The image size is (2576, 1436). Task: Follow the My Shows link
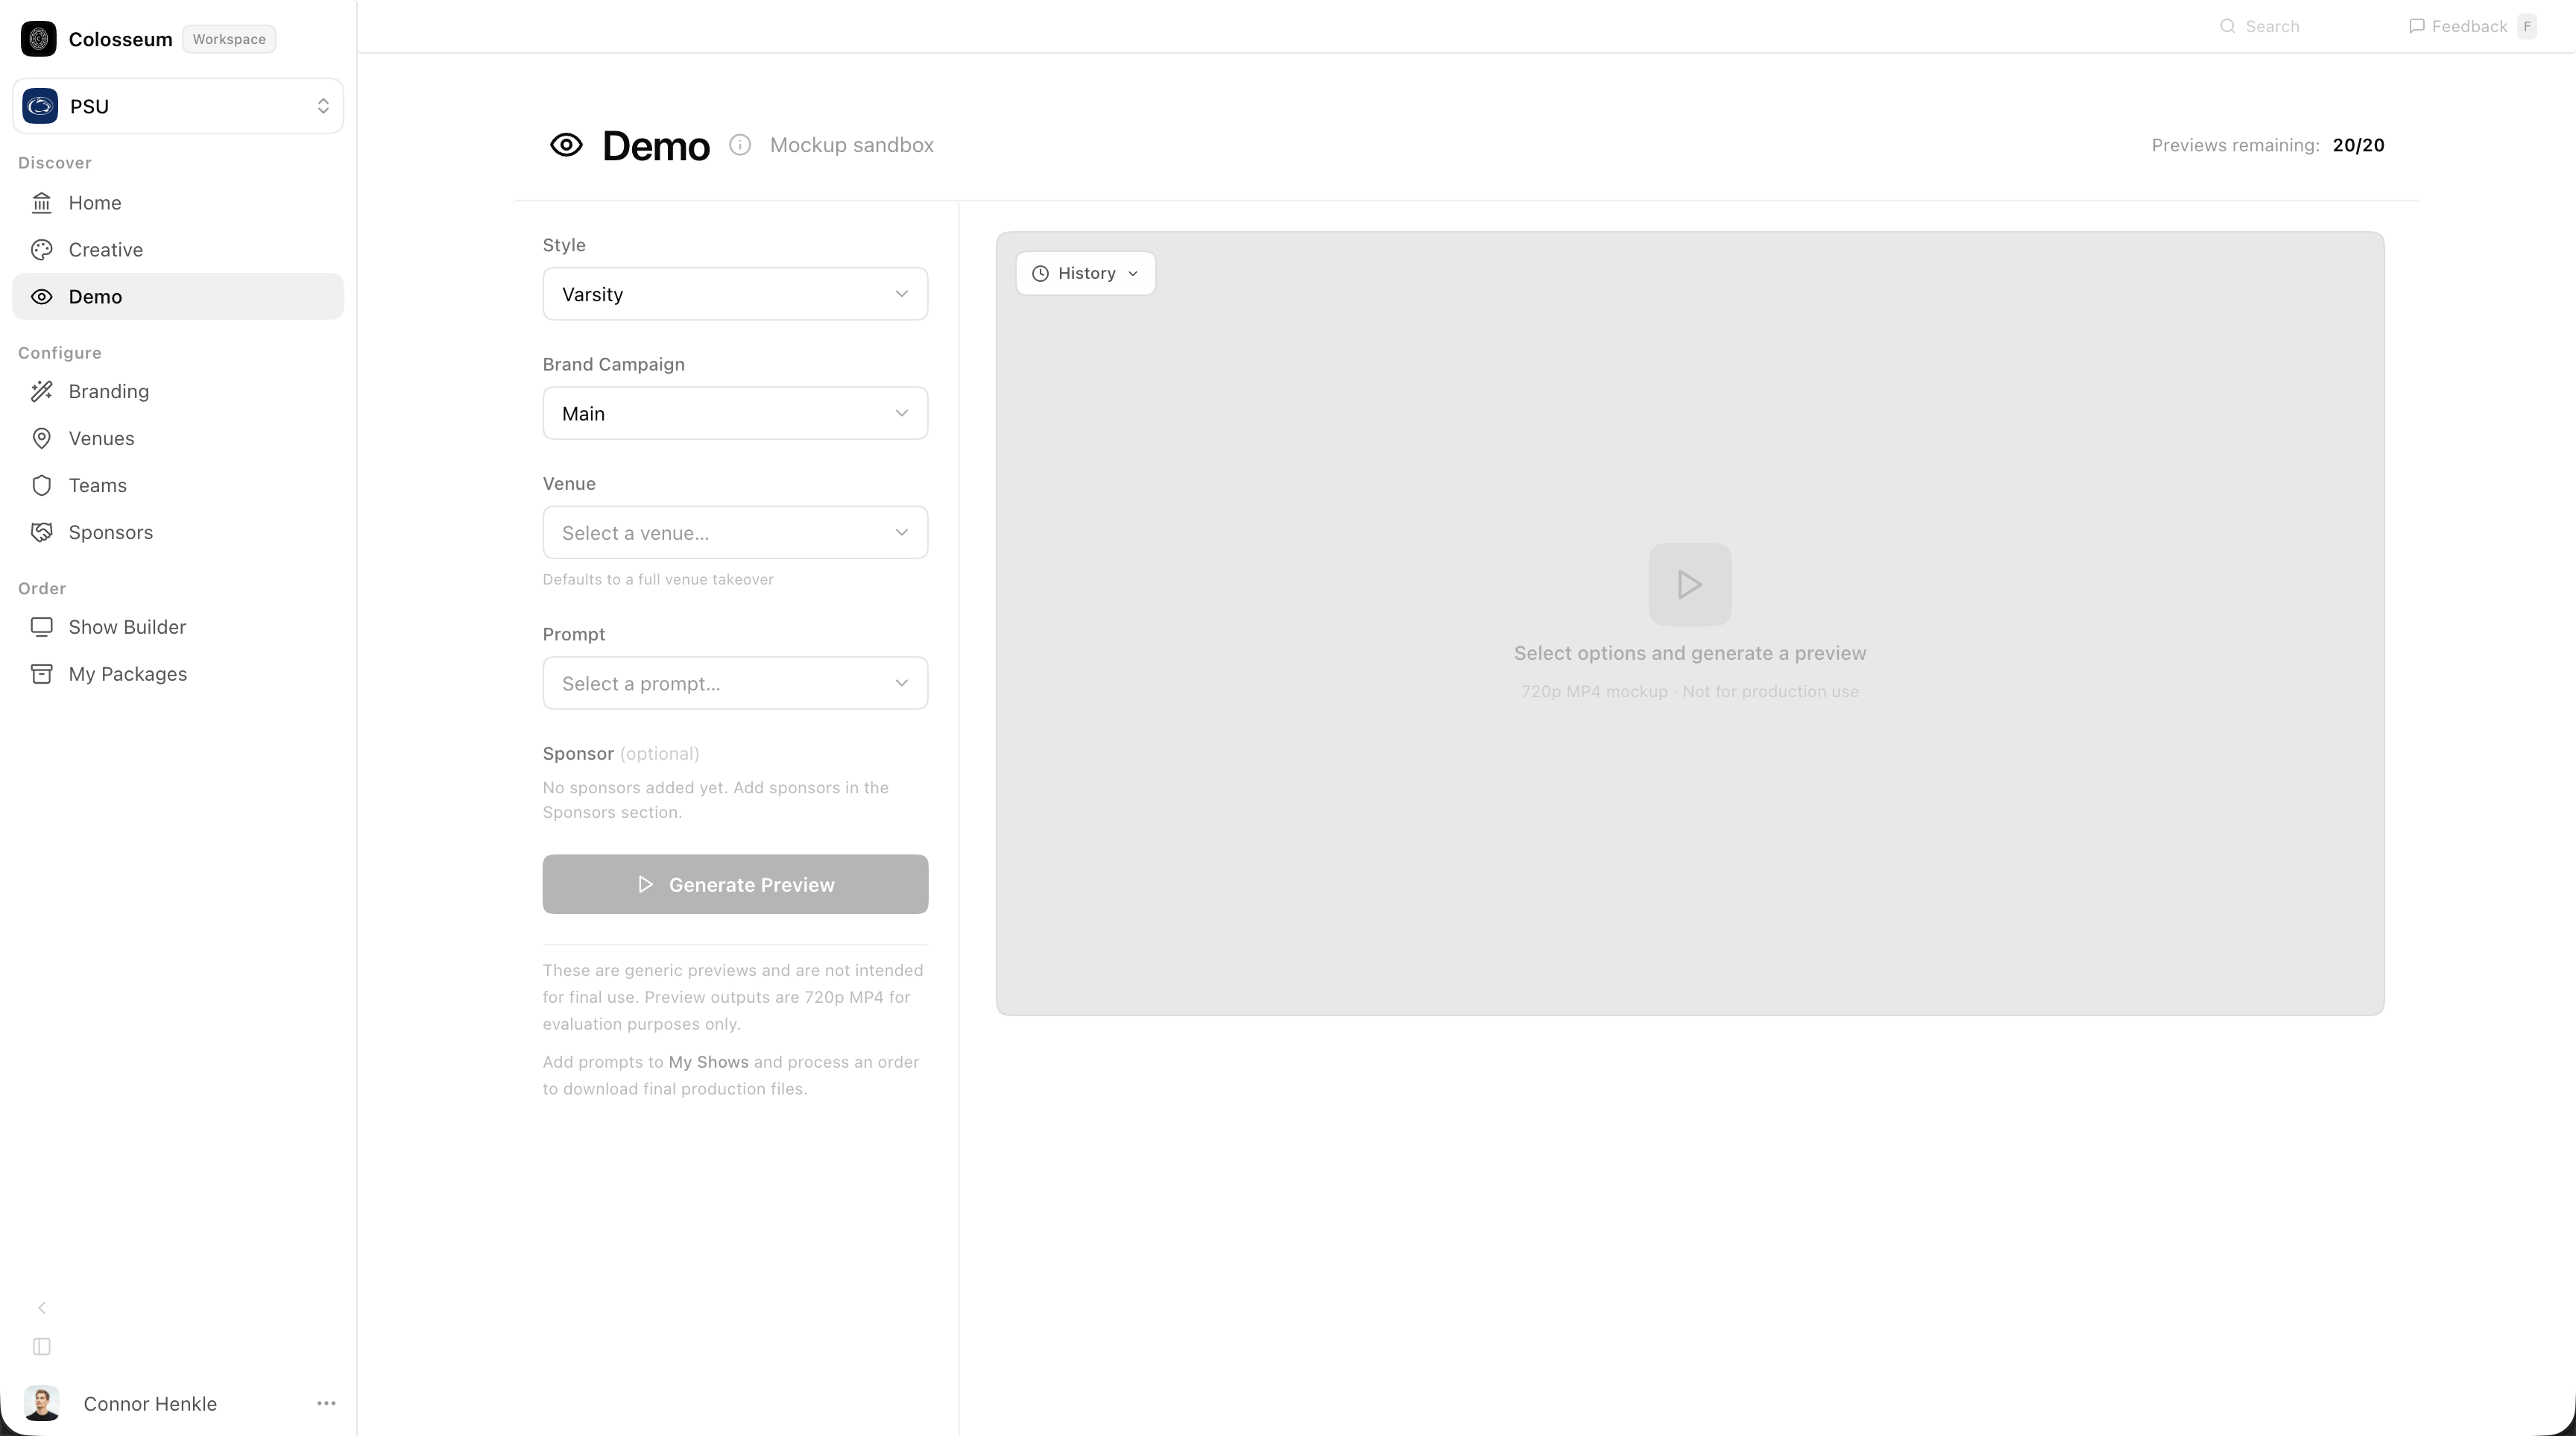708,1062
